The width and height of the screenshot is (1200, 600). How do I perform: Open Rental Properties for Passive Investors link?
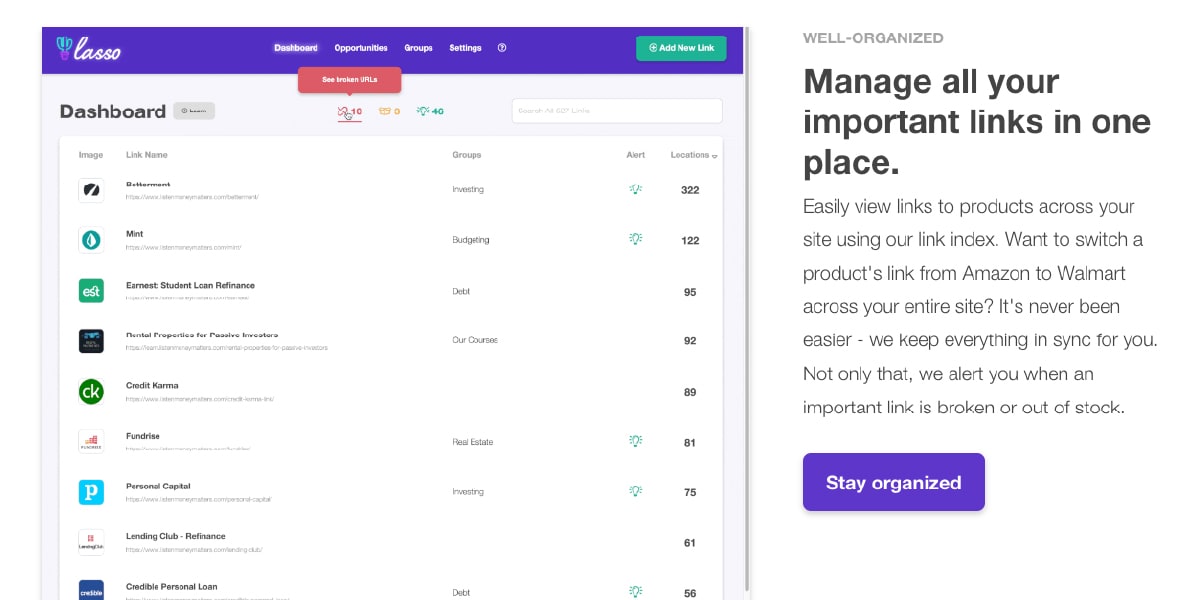[202, 336]
